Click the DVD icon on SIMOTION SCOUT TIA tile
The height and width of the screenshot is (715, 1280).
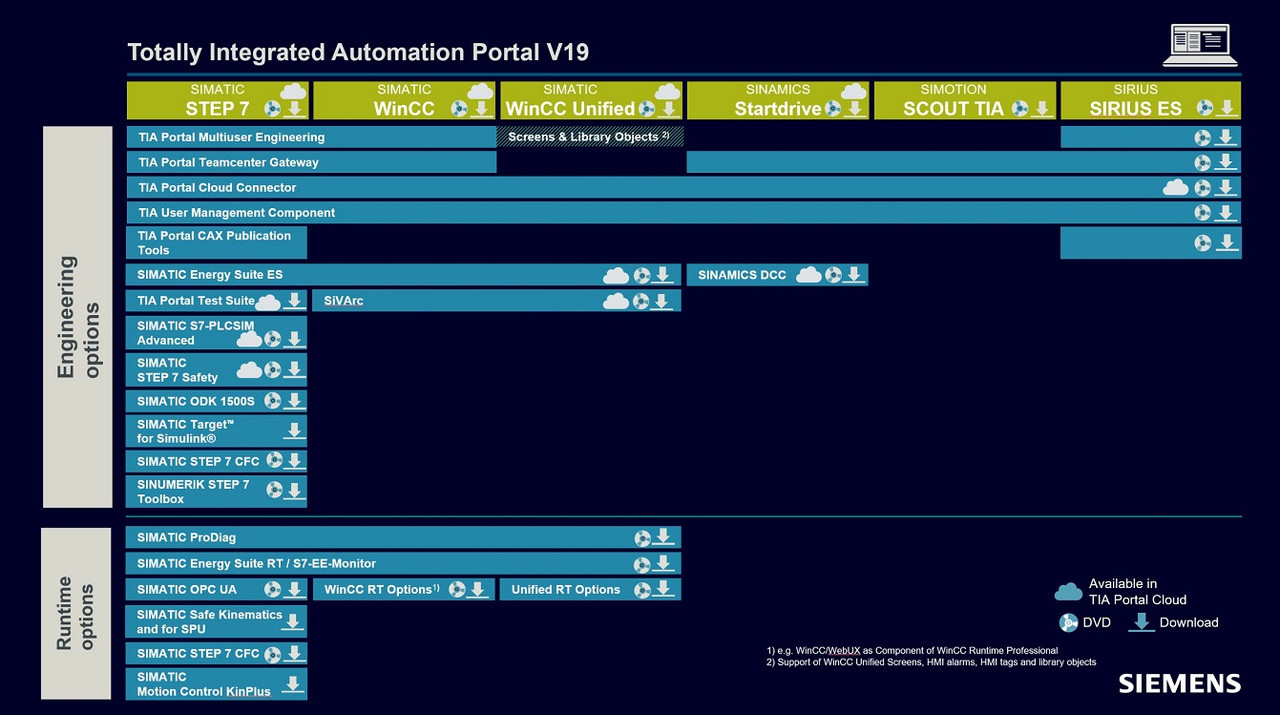click(x=1020, y=109)
